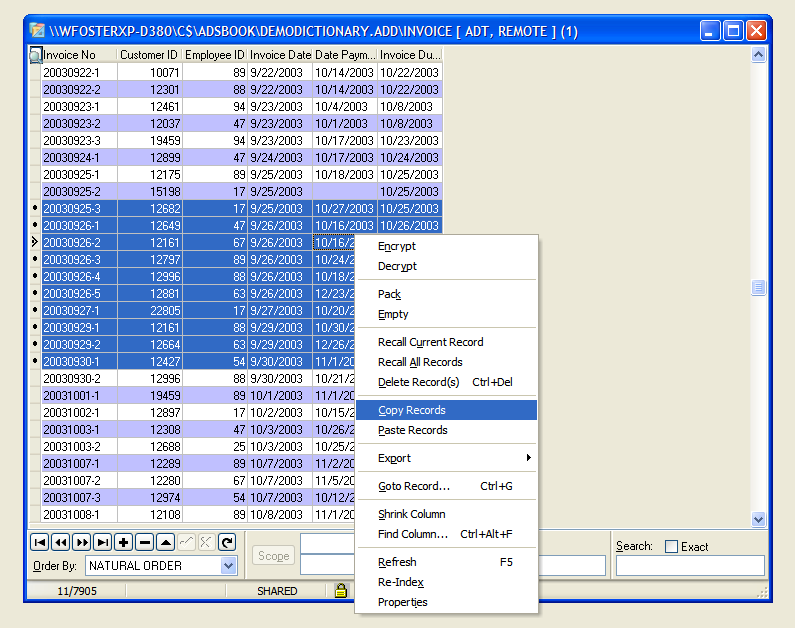Minimize the Invoice table window
795x628 pixels.
point(710,31)
